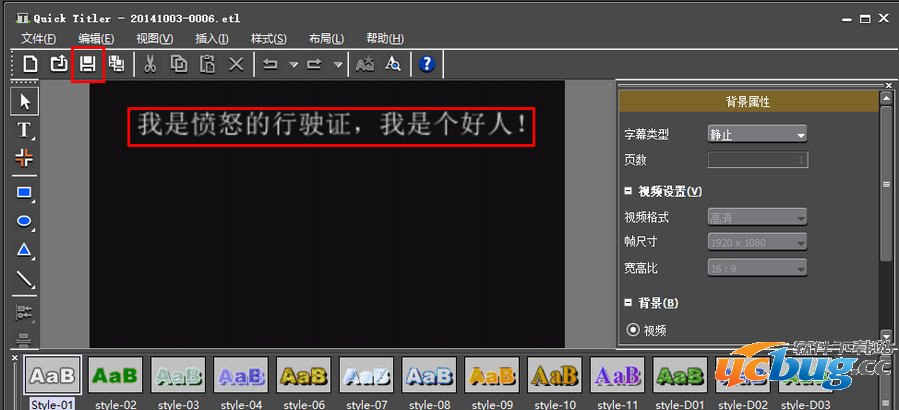Viewport: 899px width, 410px height.
Task: Select the 视频 background radio button
Action: pyautogui.click(x=632, y=330)
